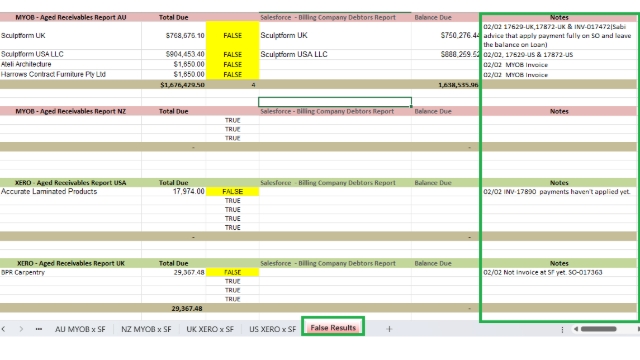Select XERO - Aged Receivables Report UK header
Image resolution: width=640 pixels, height=360 pixels.
pos(71,263)
